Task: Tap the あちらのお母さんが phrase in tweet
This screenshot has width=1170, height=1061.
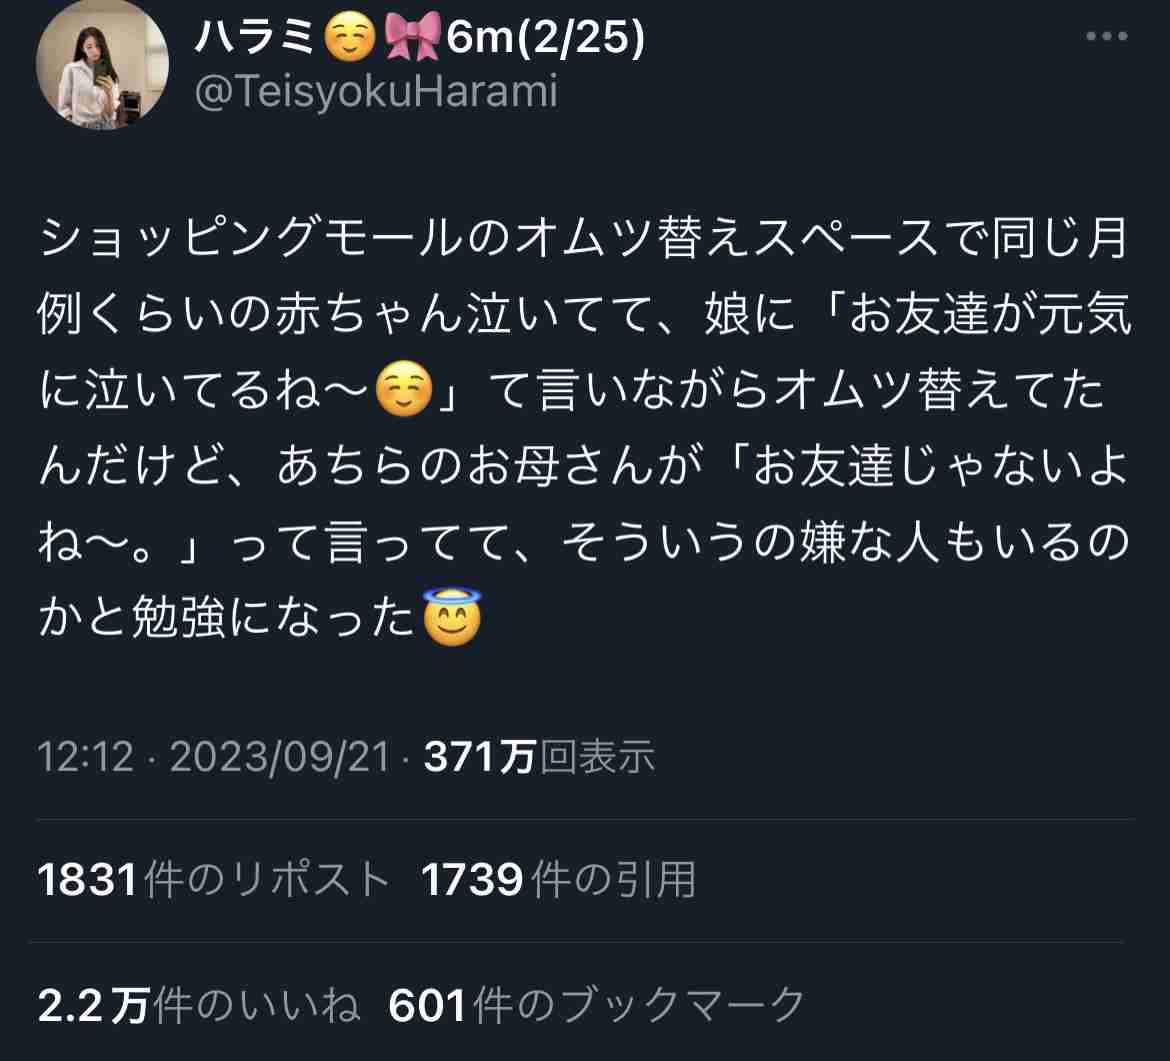Action: [489, 466]
